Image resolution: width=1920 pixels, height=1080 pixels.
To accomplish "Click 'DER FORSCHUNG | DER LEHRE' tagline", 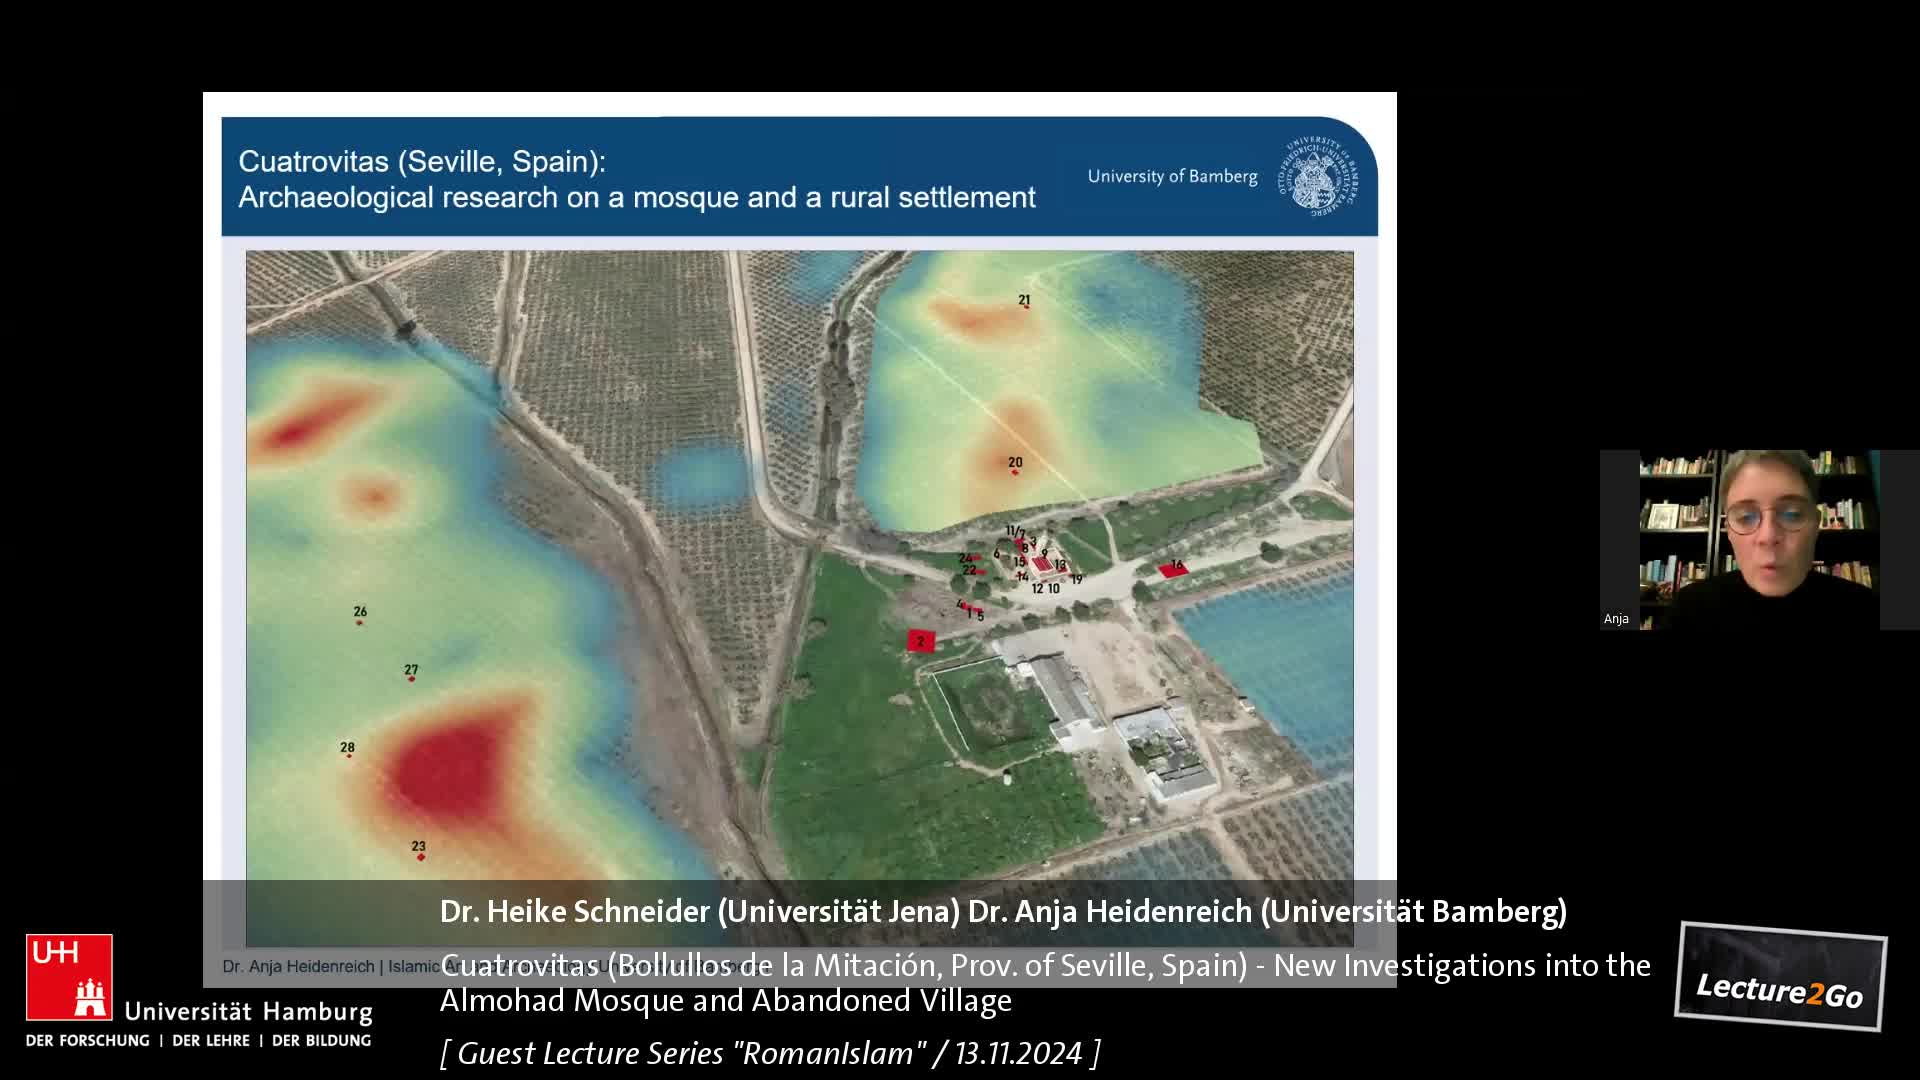I will coord(198,1040).
